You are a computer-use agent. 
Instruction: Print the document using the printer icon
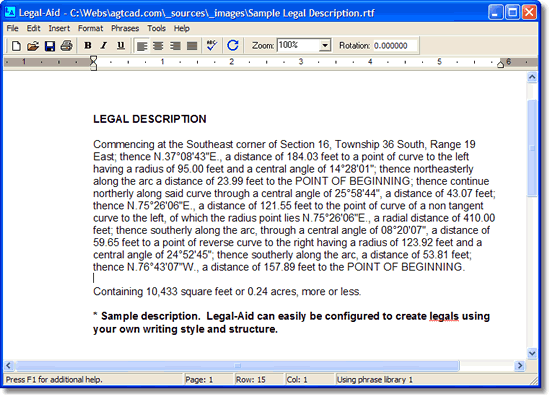pyautogui.click(x=66, y=46)
